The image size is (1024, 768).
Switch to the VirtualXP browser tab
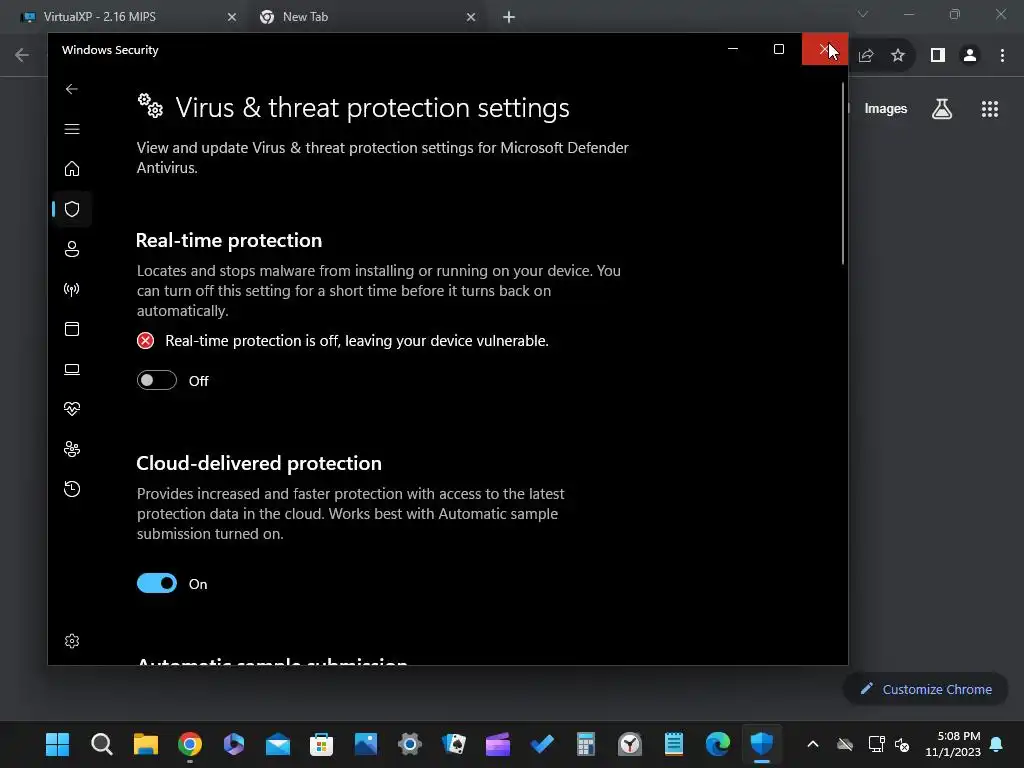pos(129,17)
